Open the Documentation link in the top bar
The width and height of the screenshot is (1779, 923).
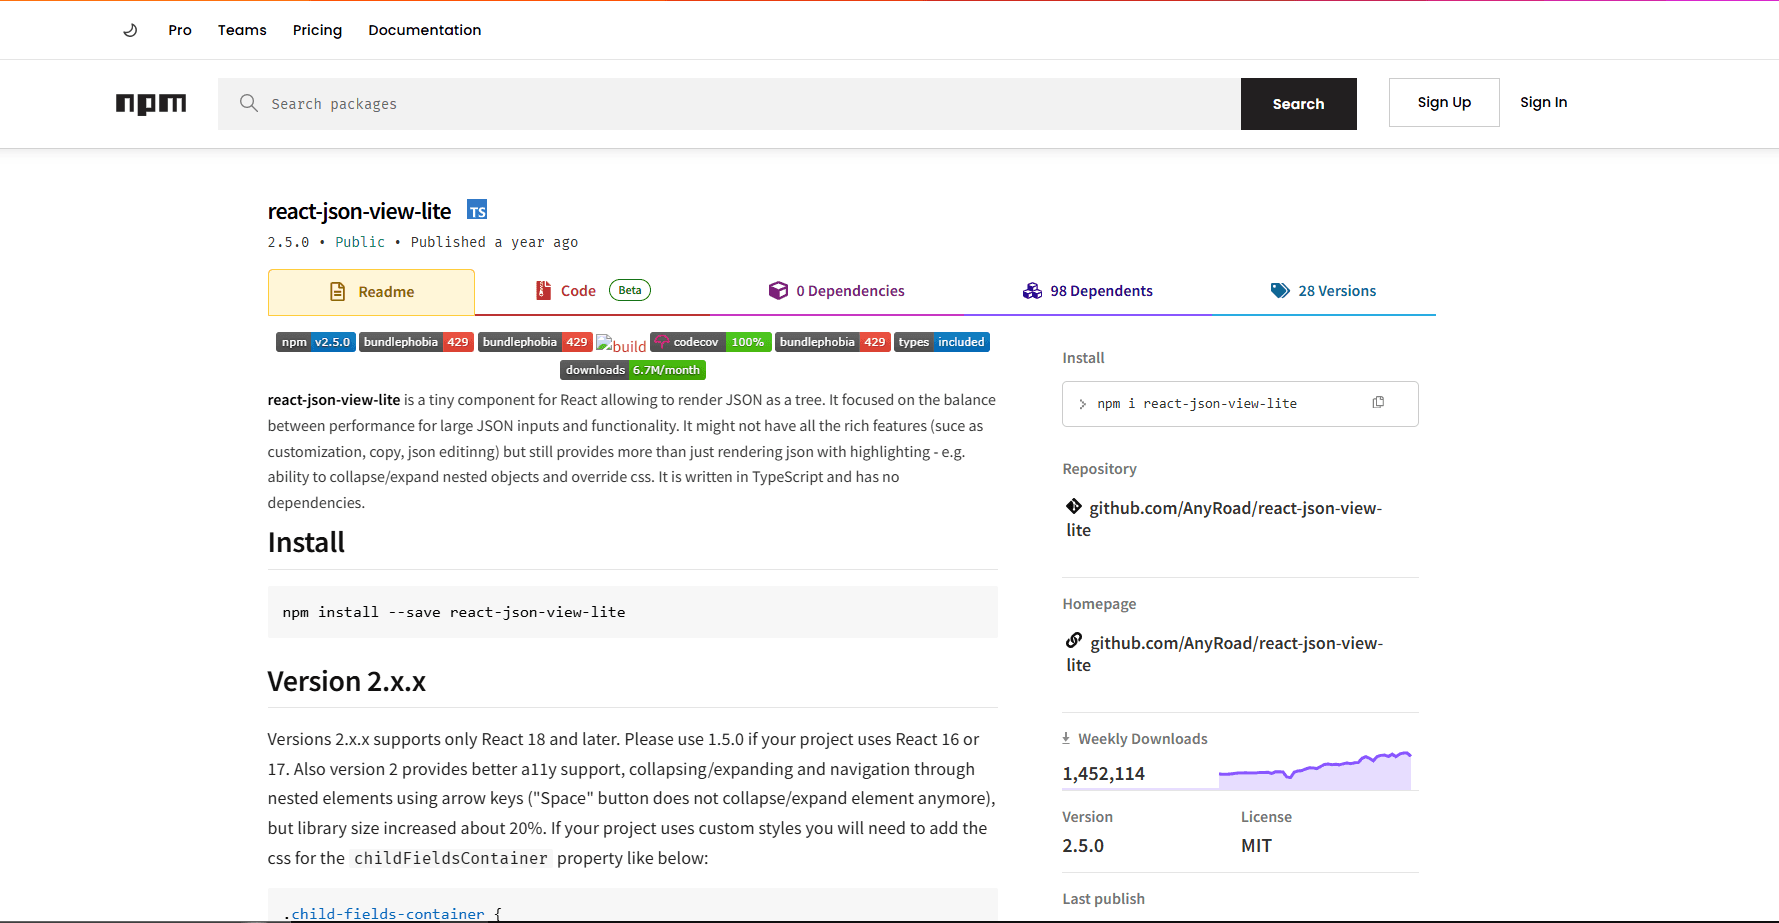coord(425,30)
